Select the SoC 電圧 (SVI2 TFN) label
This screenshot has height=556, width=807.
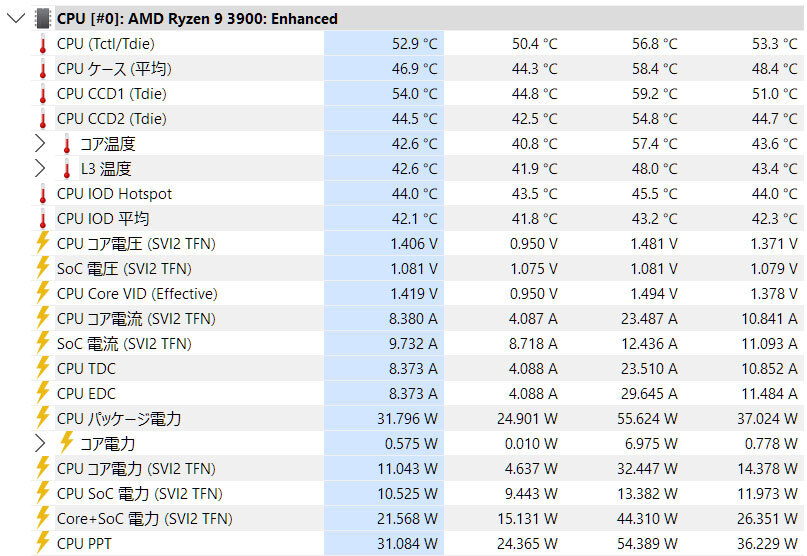(x=124, y=268)
